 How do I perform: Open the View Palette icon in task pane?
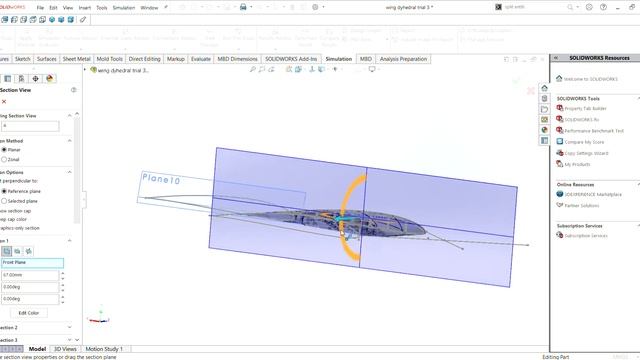pos(544,120)
